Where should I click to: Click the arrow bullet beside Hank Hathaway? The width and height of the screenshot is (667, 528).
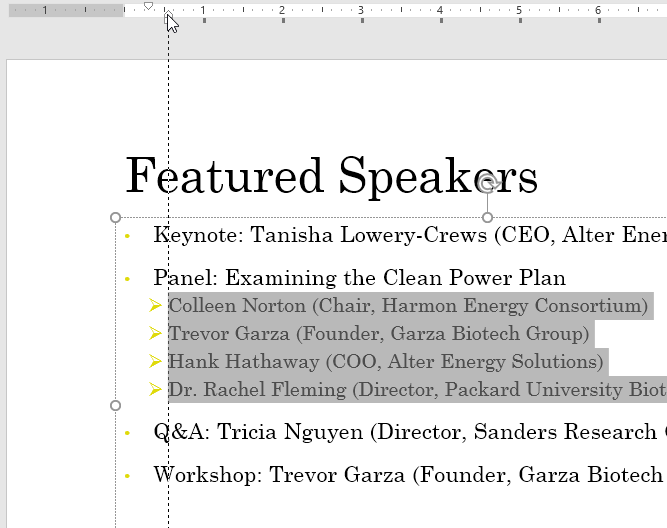tap(155, 362)
